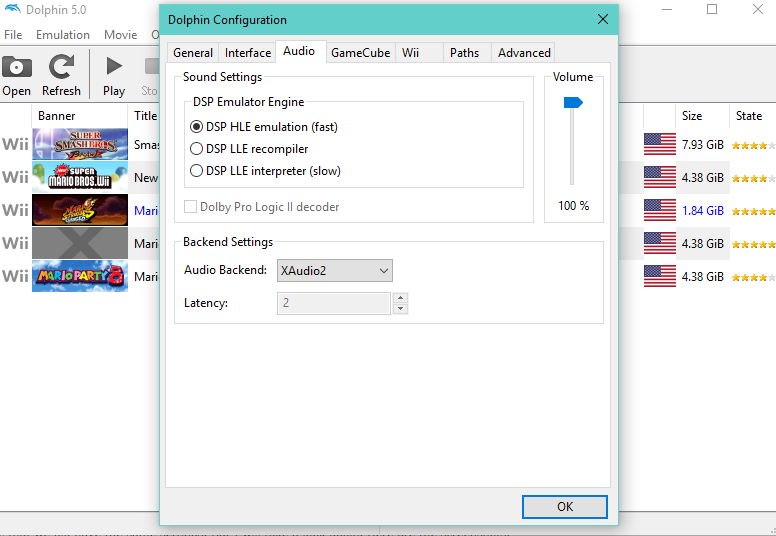Click the 7.93 GiB size cell
The height and width of the screenshot is (536, 776).
click(703, 145)
